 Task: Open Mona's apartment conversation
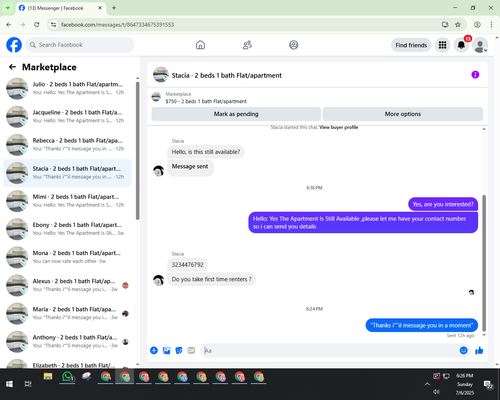click(67, 257)
